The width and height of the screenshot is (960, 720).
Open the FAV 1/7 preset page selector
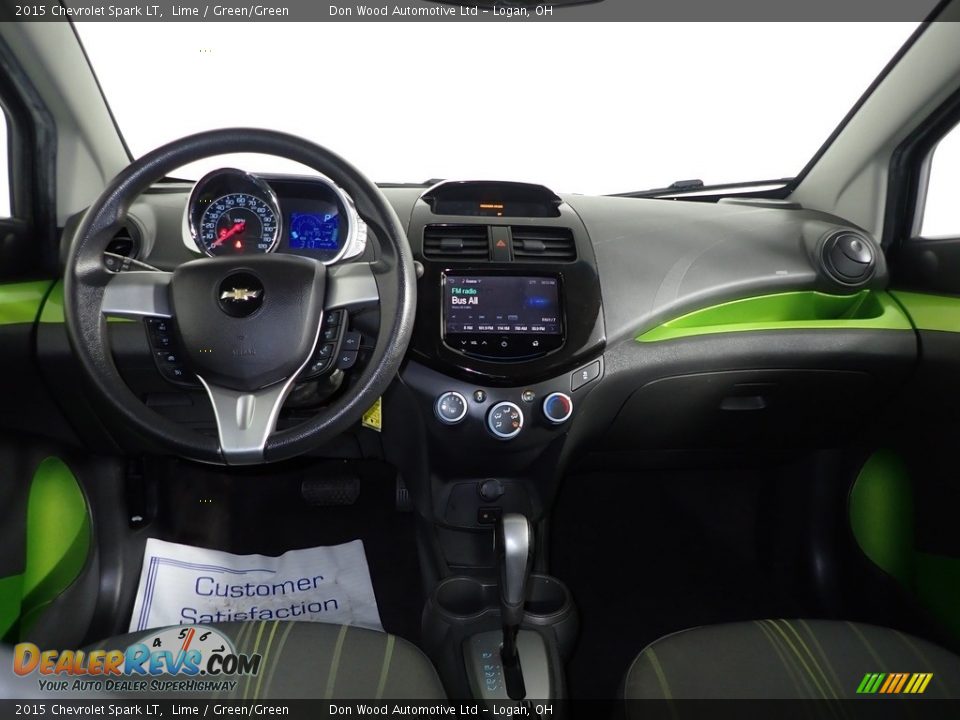click(x=550, y=319)
